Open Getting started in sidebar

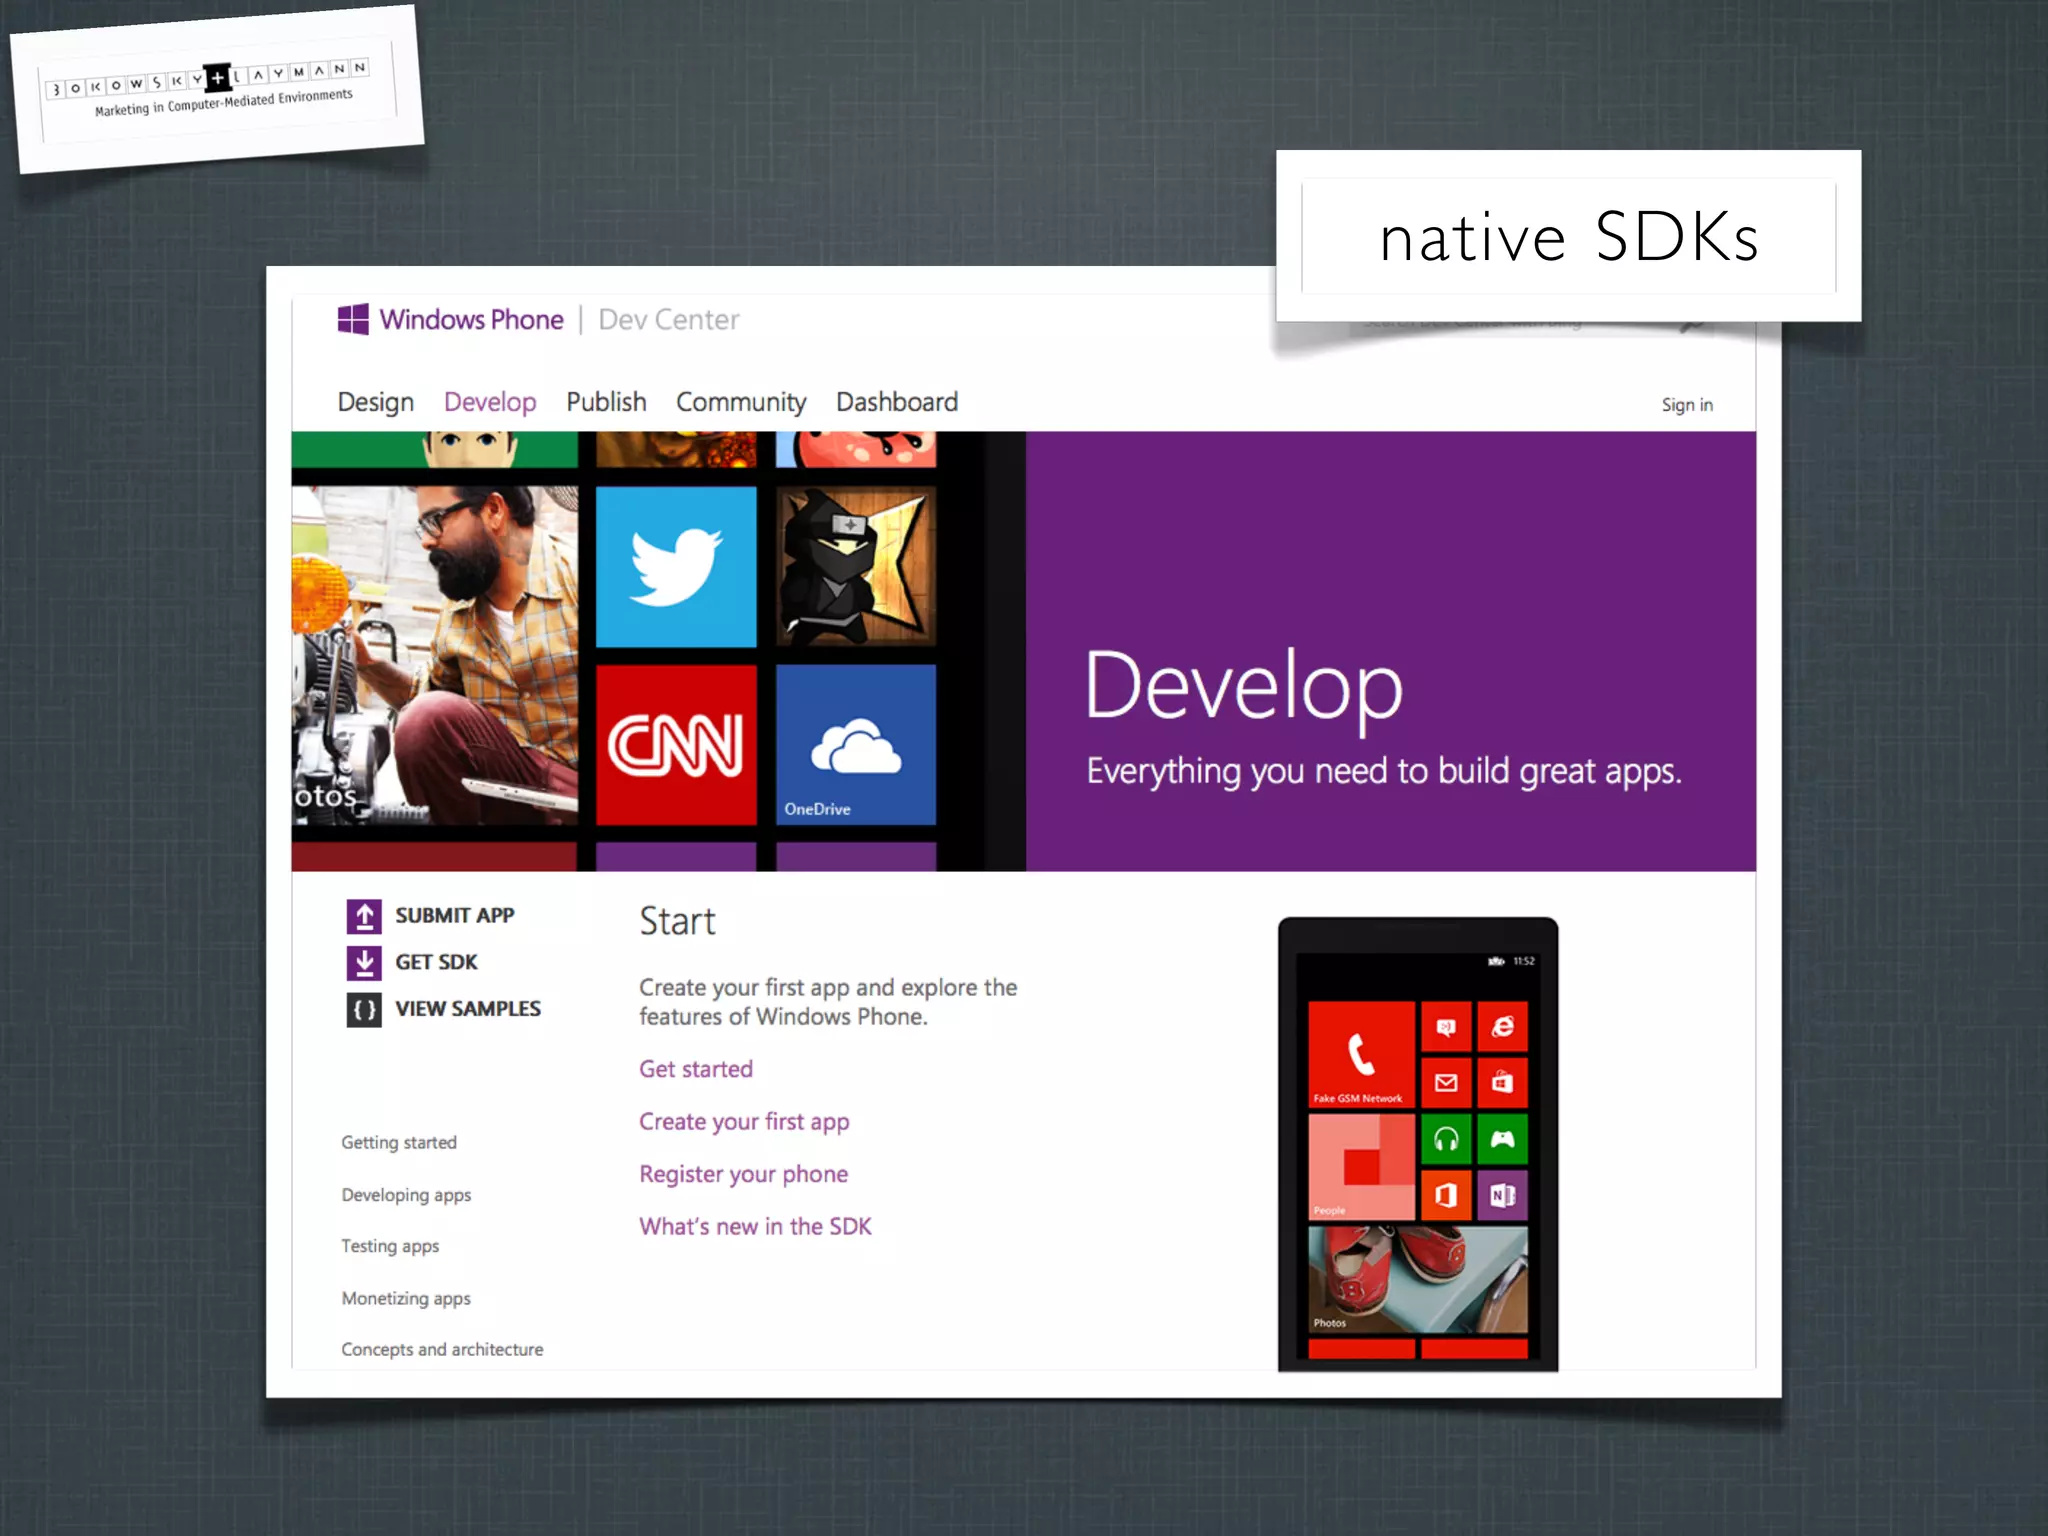[x=399, y=1143]
